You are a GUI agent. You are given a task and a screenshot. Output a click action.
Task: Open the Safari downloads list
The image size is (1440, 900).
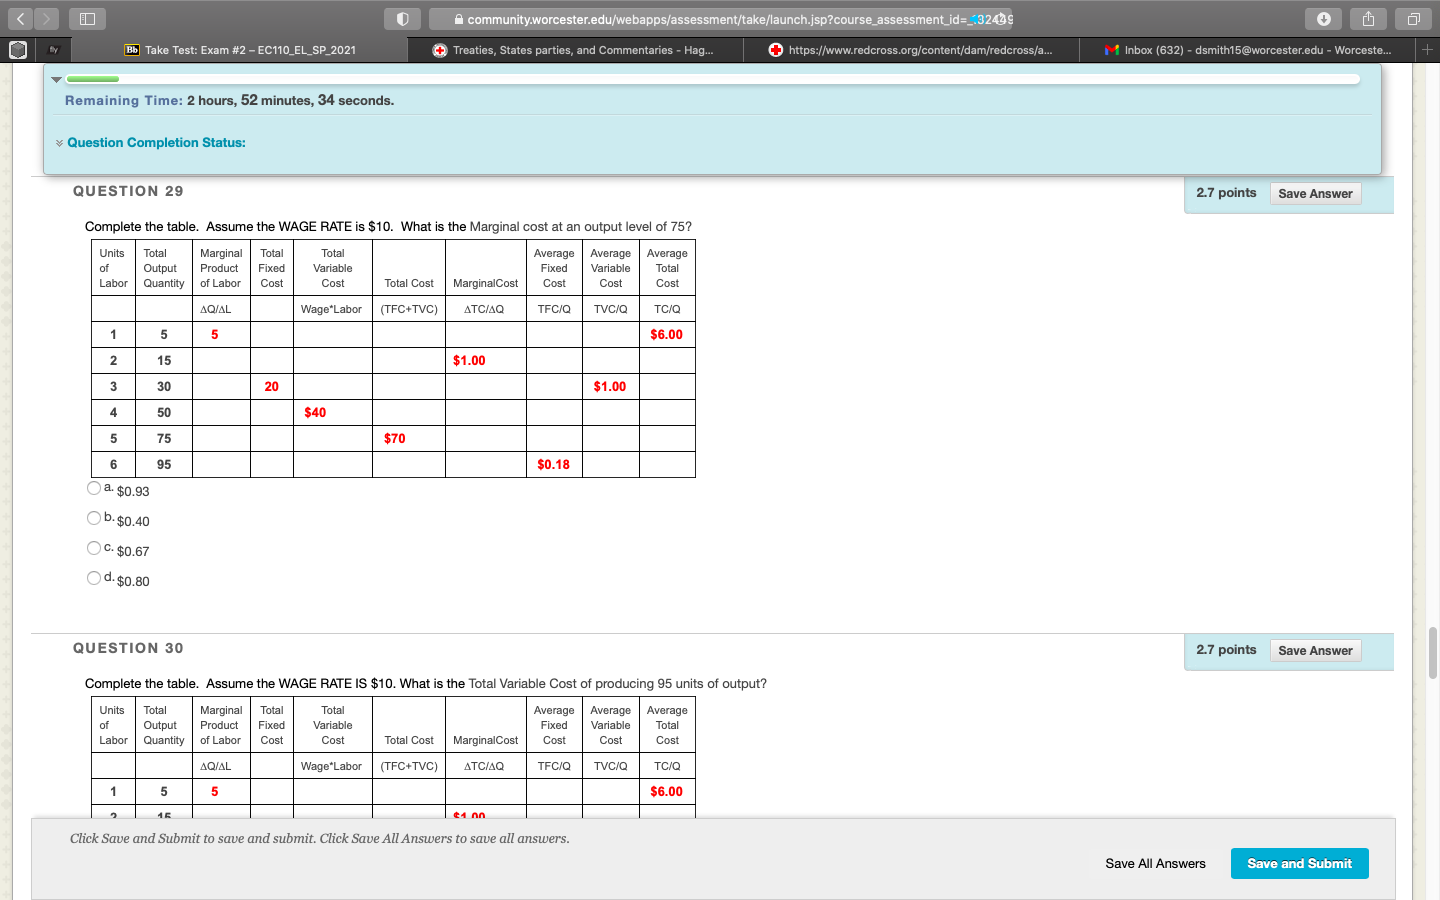click(x=1323, y=19)
